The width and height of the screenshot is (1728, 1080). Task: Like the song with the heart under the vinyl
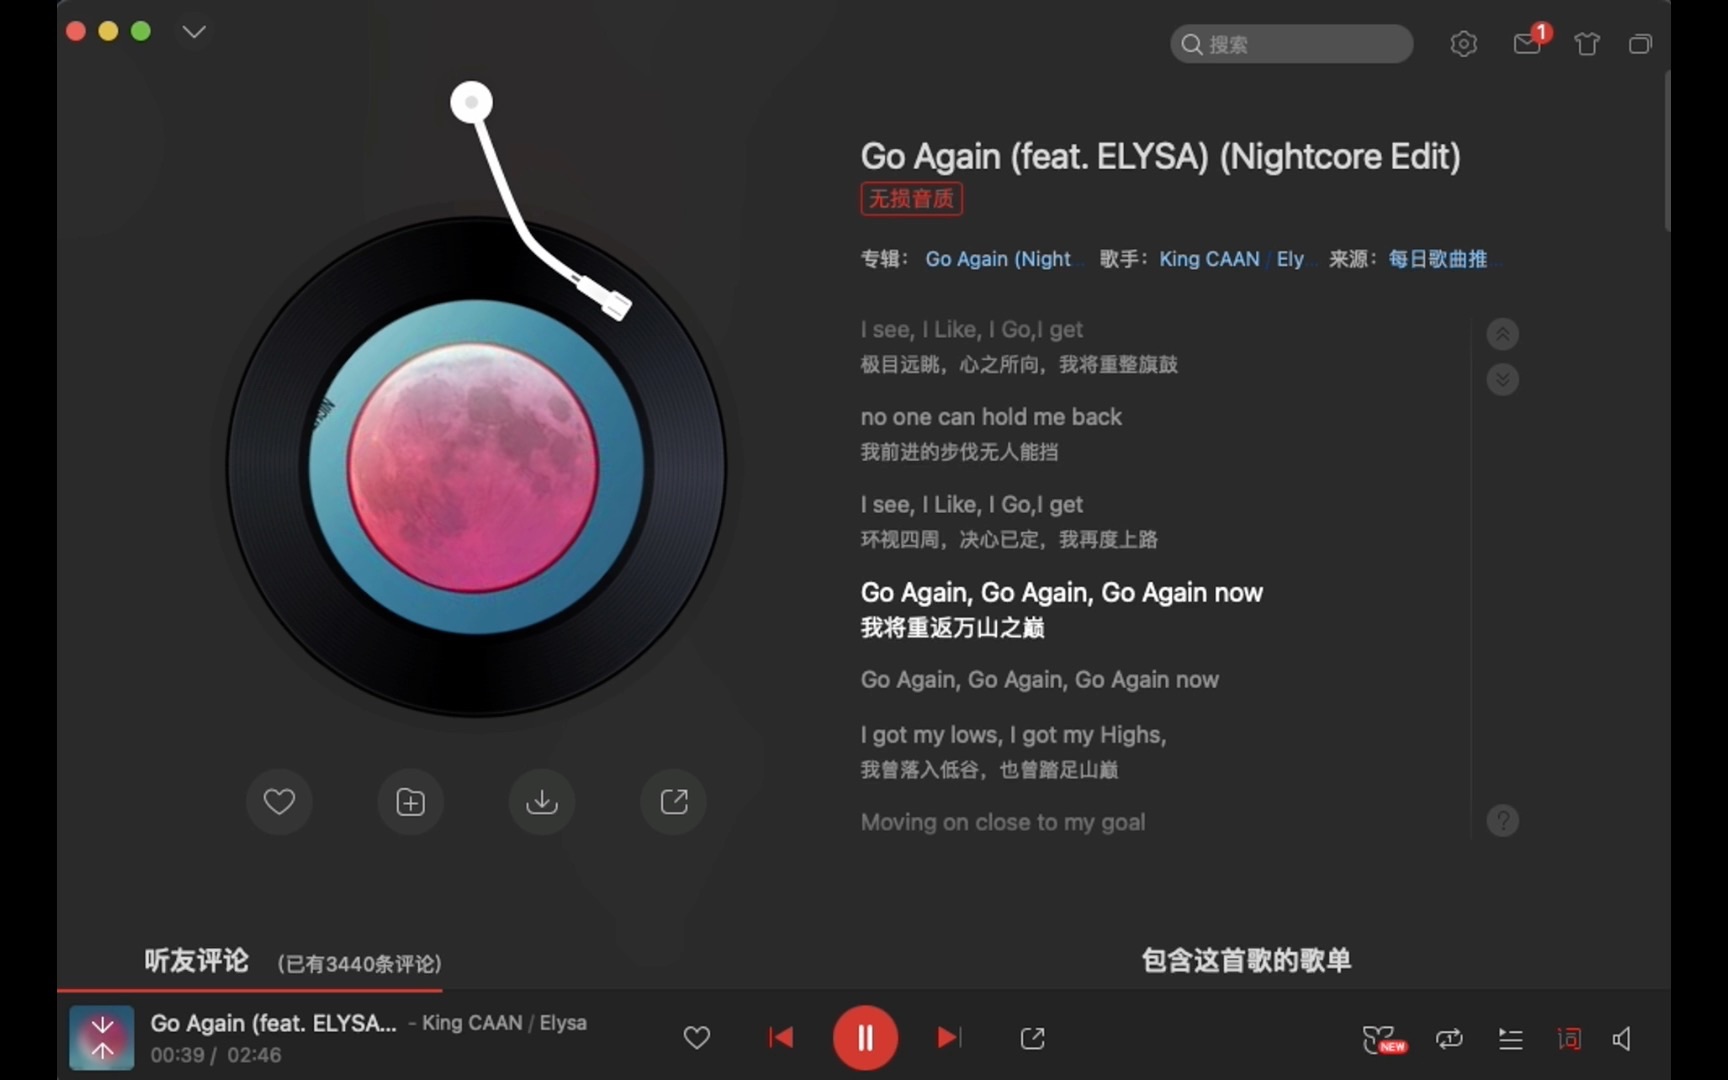point(279,802)
